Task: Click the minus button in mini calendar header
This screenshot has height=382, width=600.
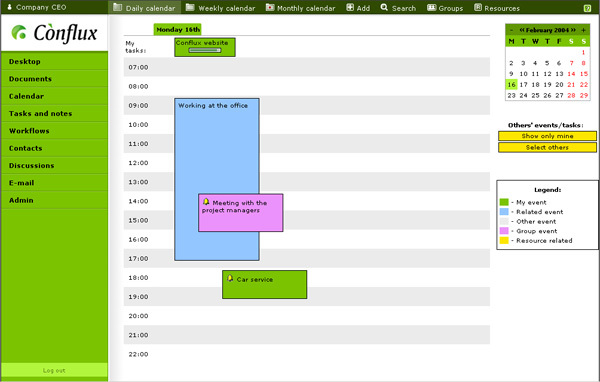Action: click(512, 30)
